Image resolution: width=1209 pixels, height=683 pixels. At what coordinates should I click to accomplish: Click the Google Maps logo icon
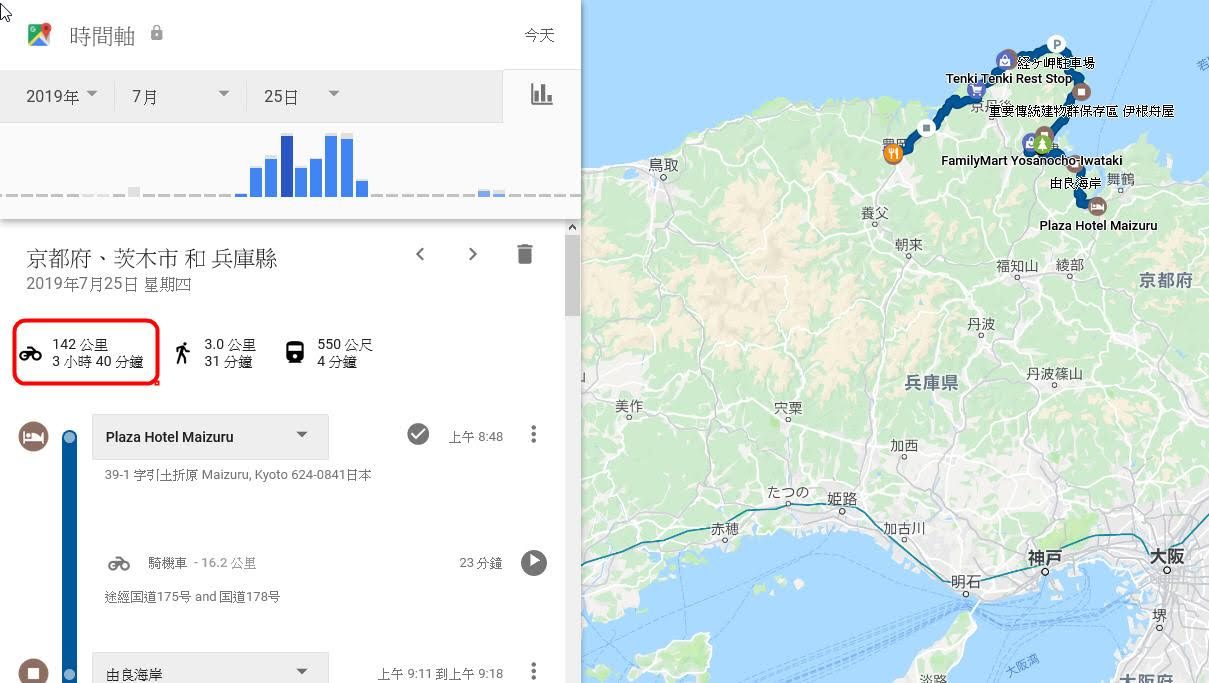39,35
